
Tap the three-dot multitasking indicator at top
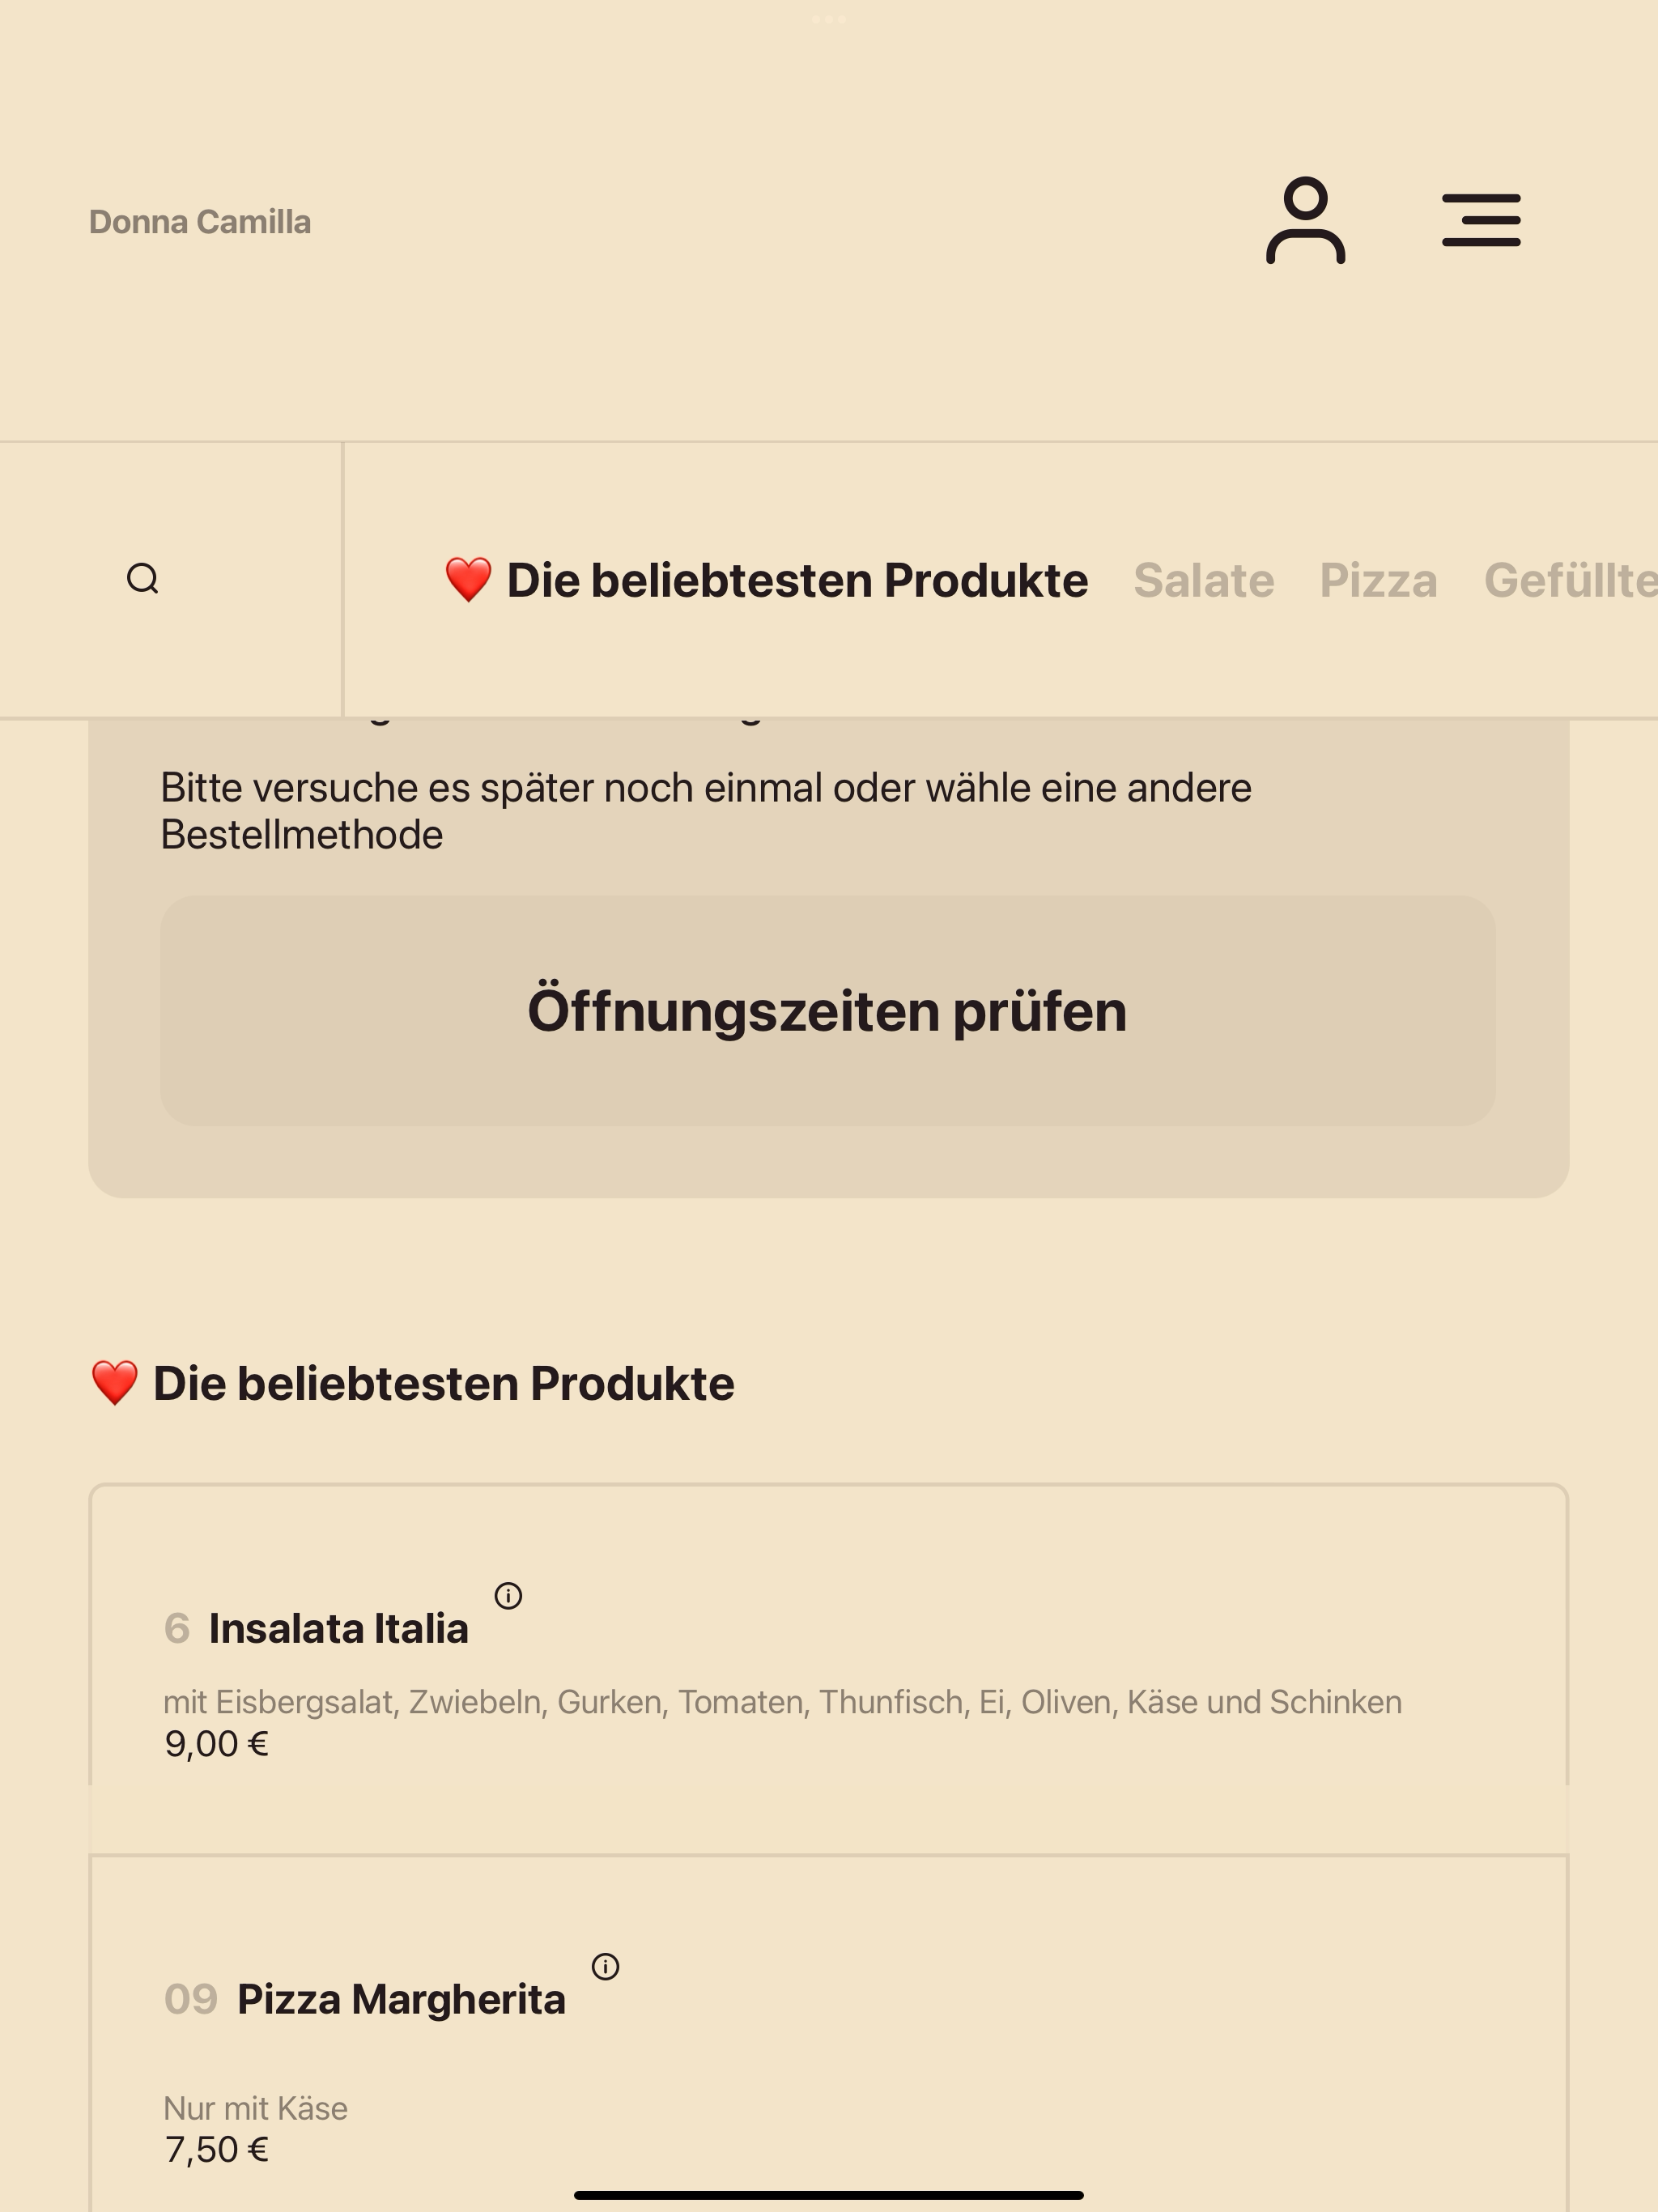[x=829, y=19]
